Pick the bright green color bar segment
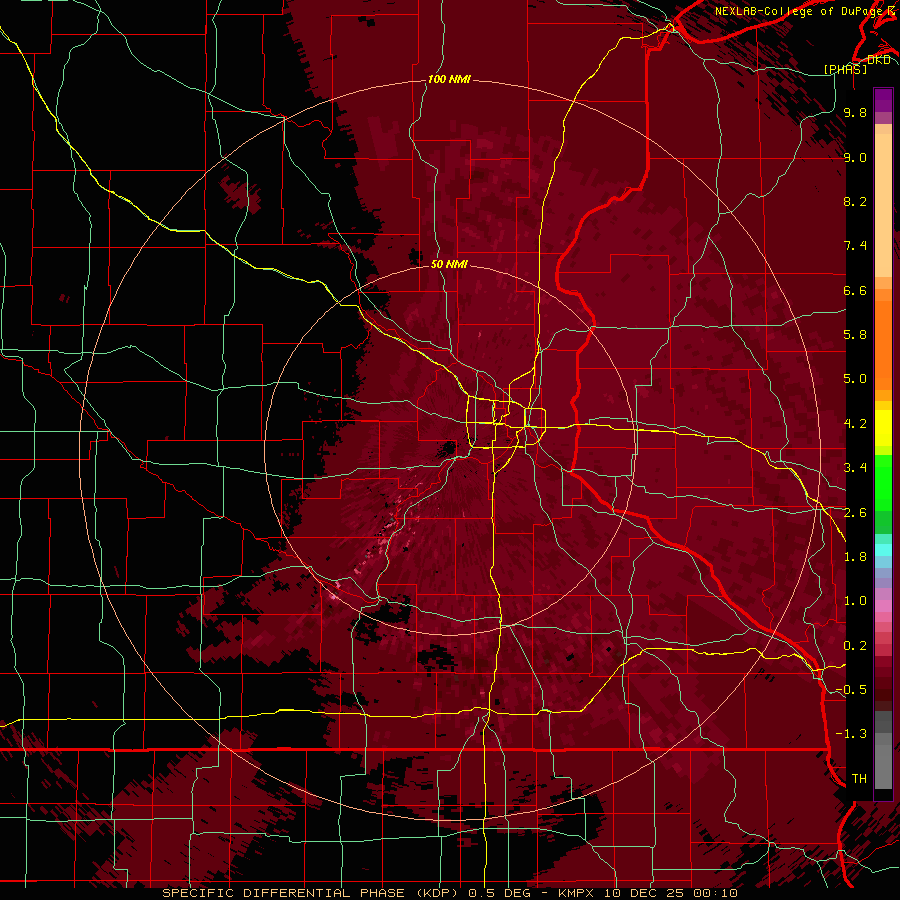 (883, 482)
